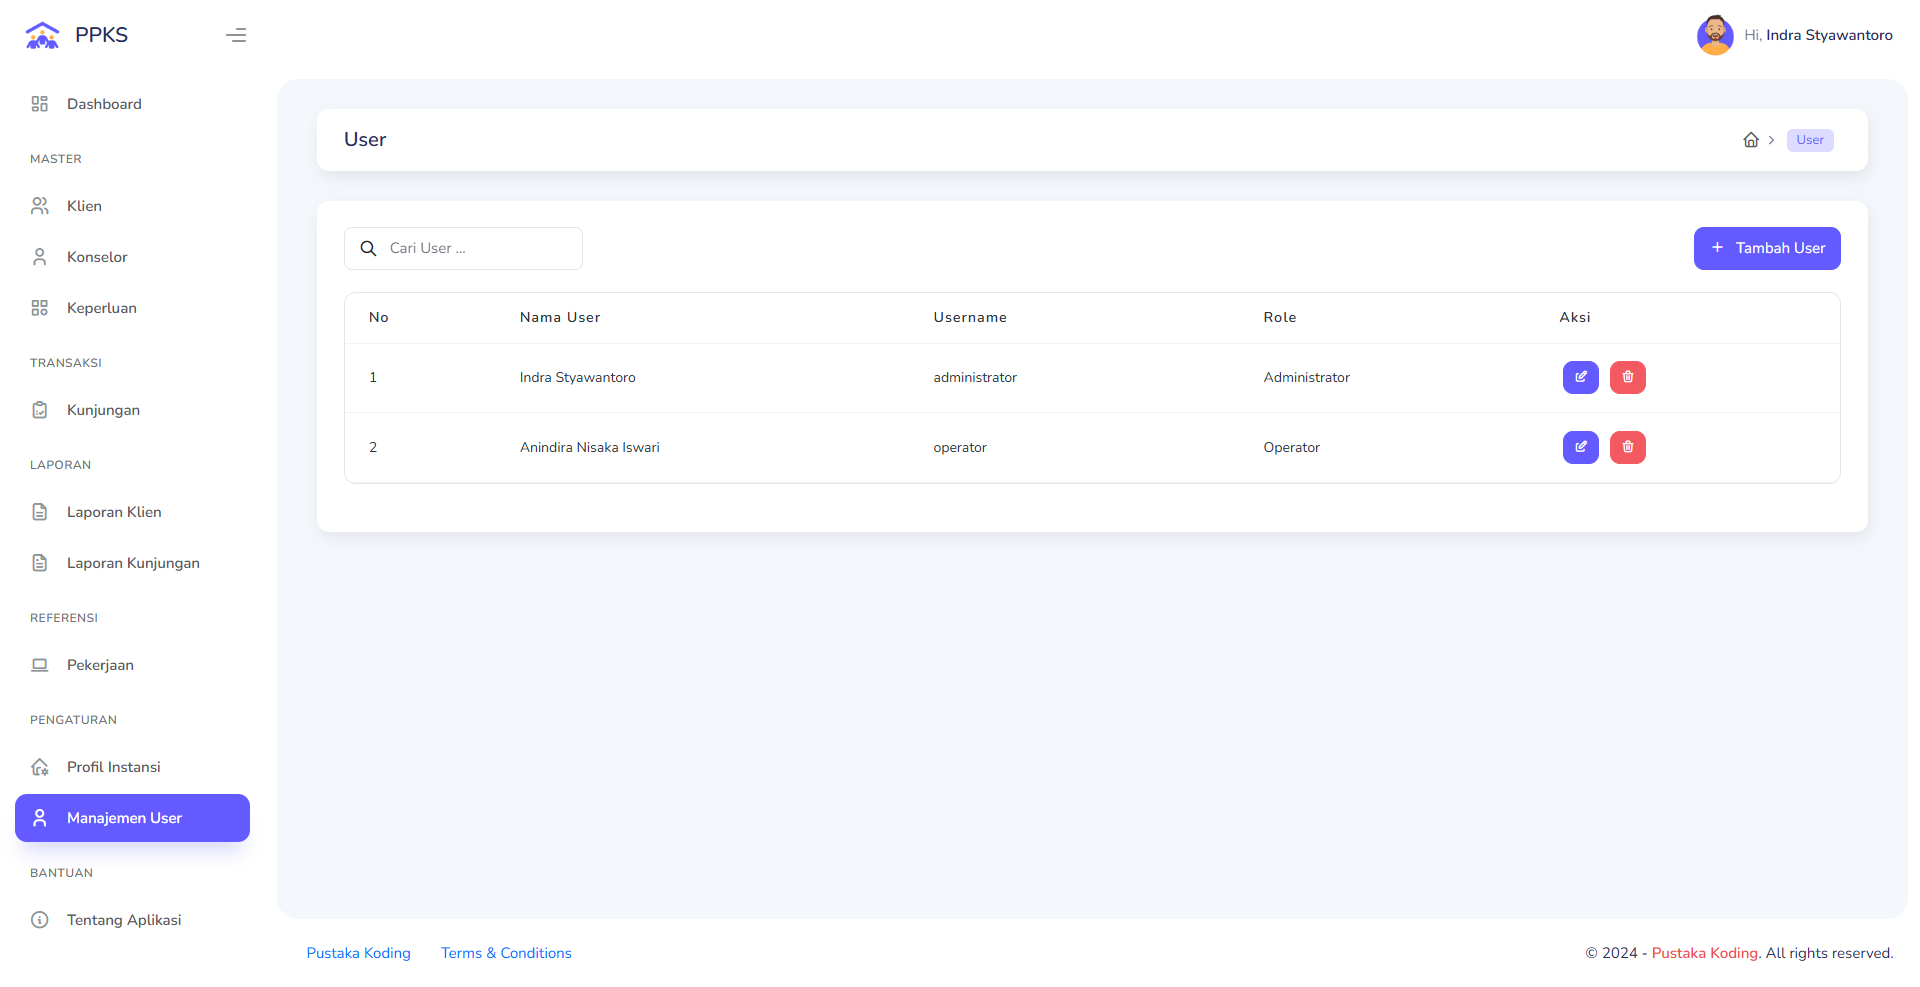Click the home icon in the breadcrumb
Image resolution: width=1920 pixels, height=987 pixels.
(1751, 140)
